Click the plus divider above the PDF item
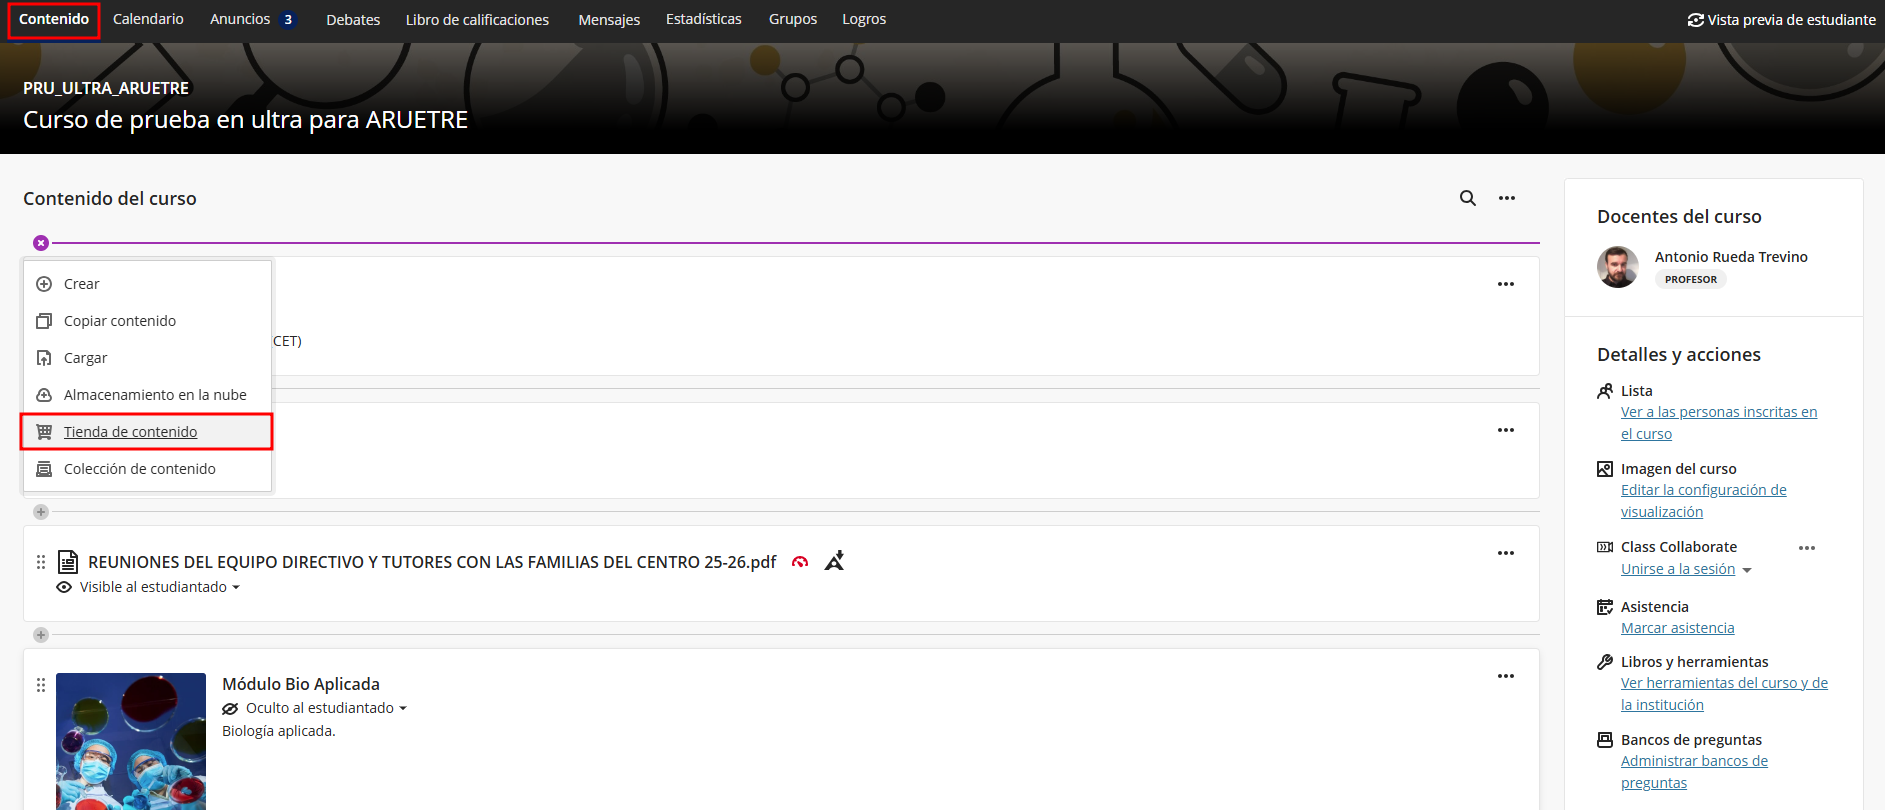Viewport: 1885px width, 810px height. tap(41, 512)
